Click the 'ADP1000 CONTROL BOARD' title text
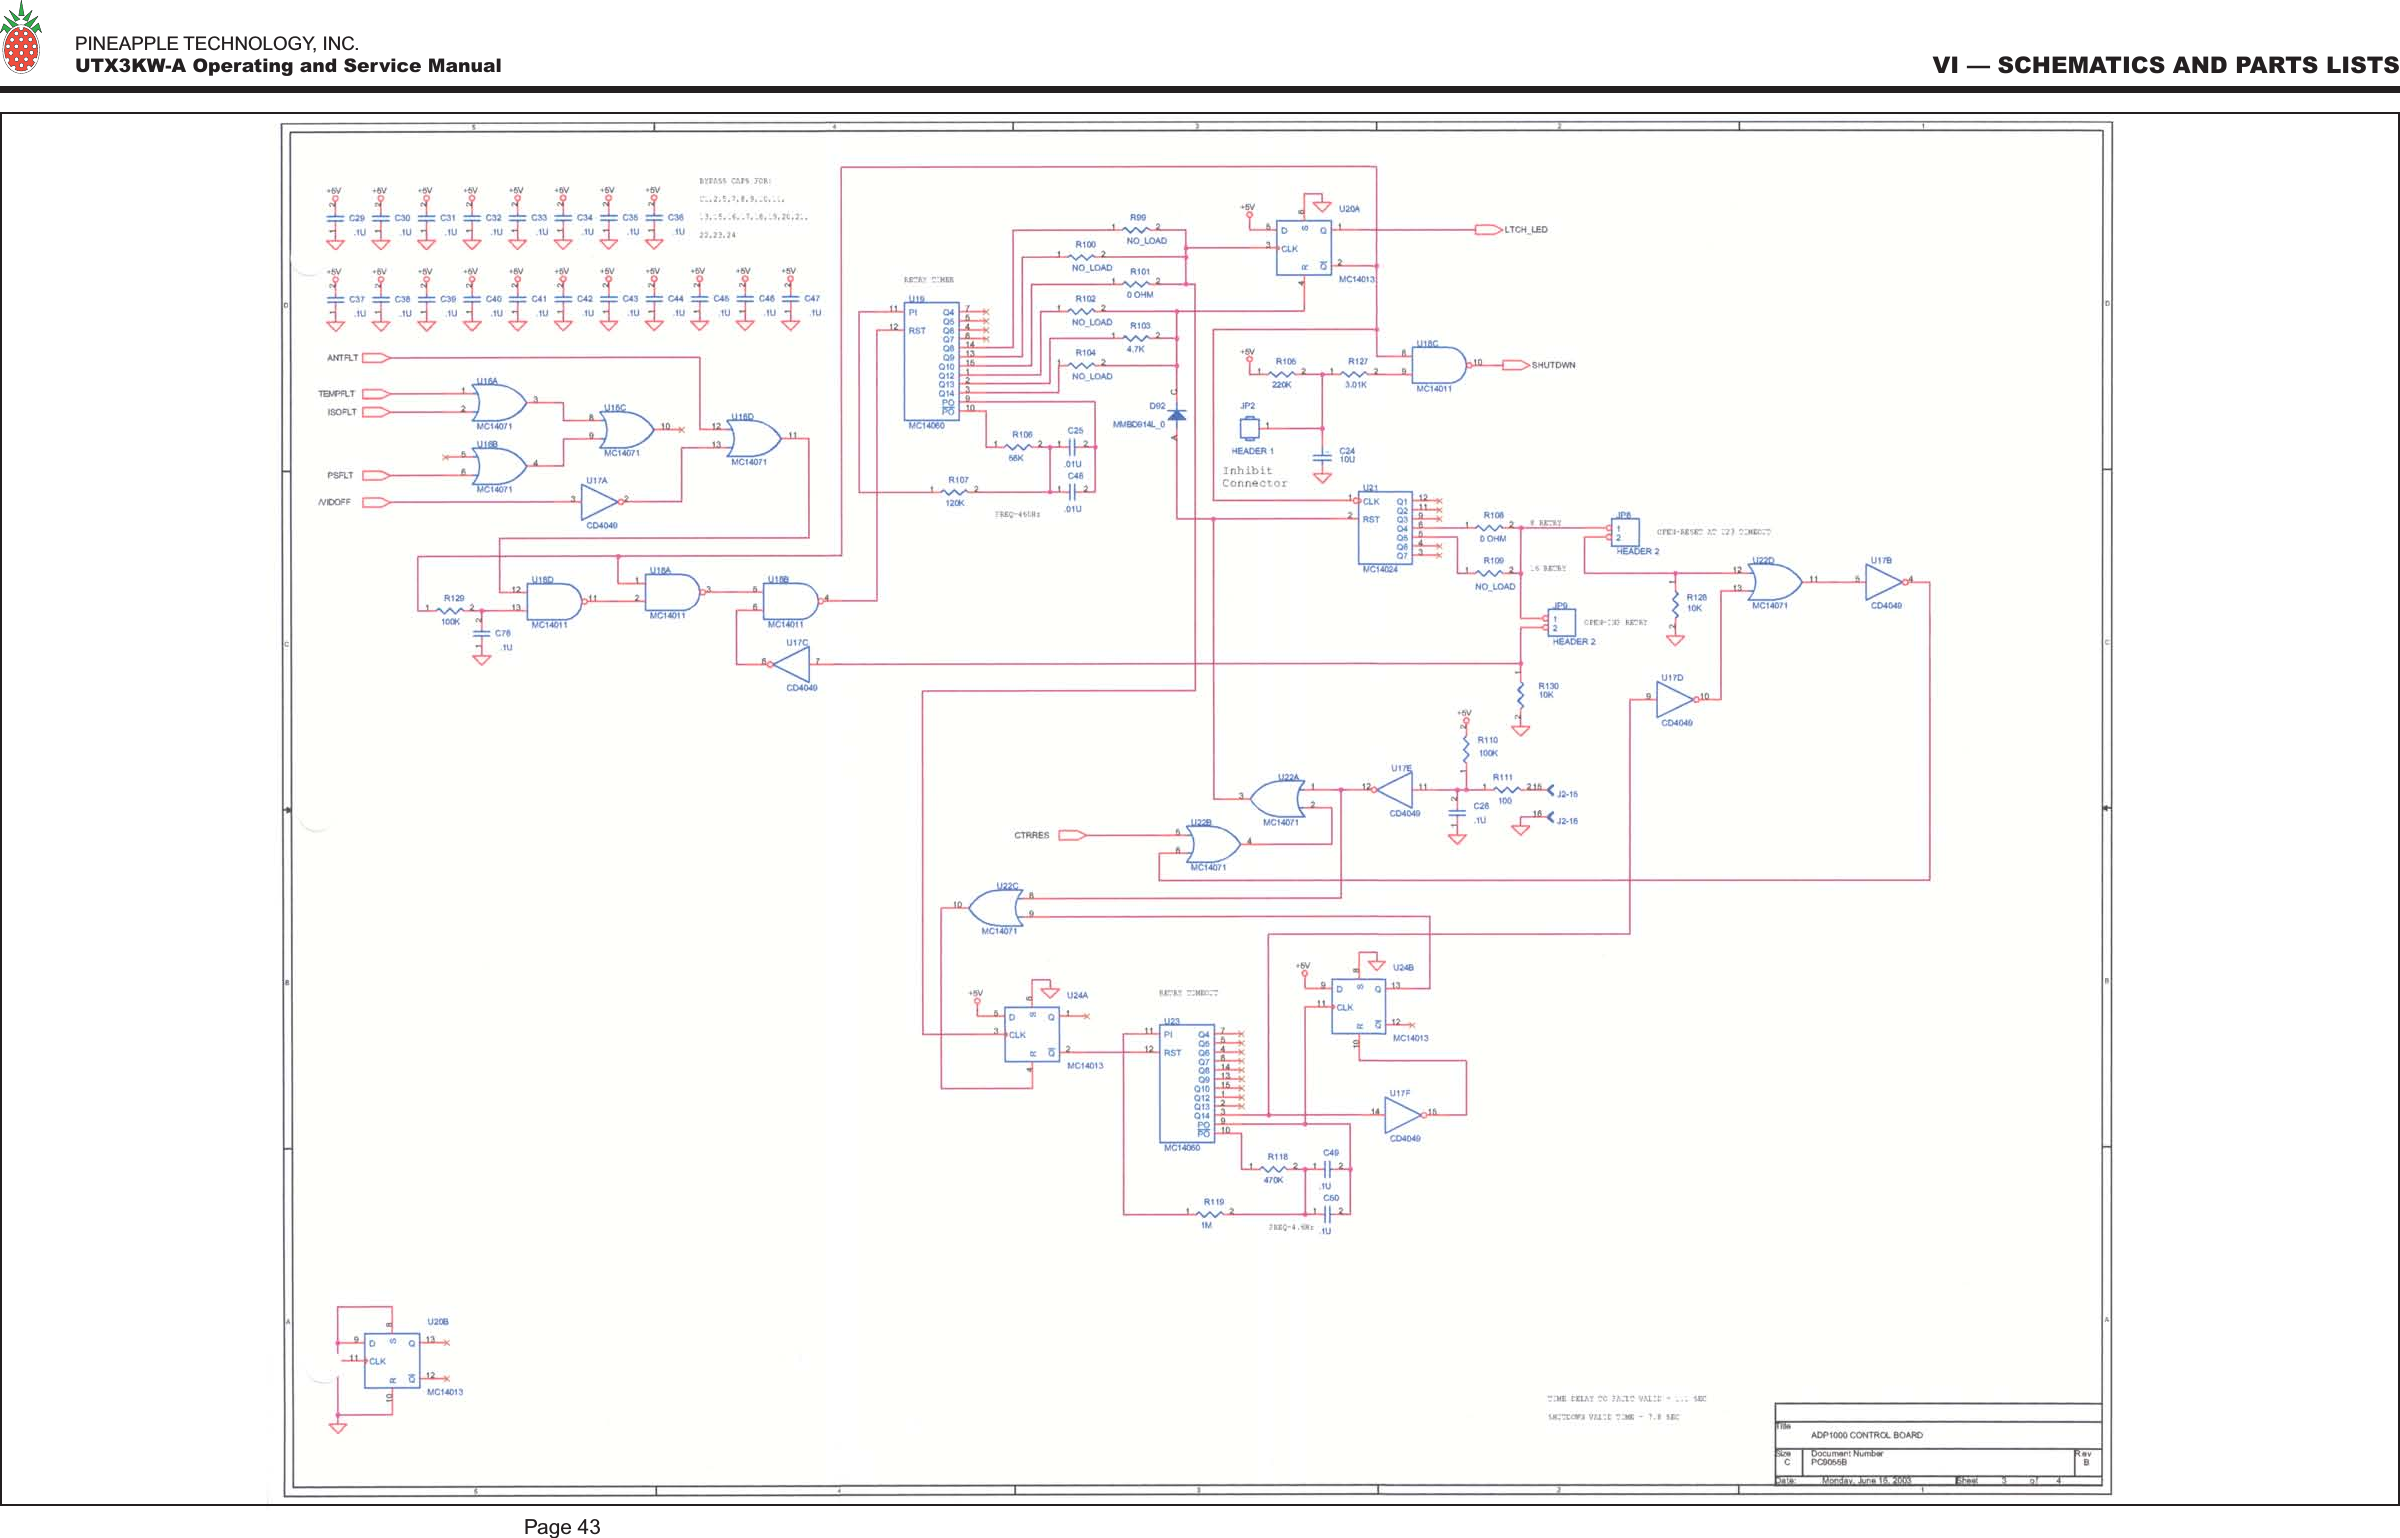 tap(1866, 1435)
